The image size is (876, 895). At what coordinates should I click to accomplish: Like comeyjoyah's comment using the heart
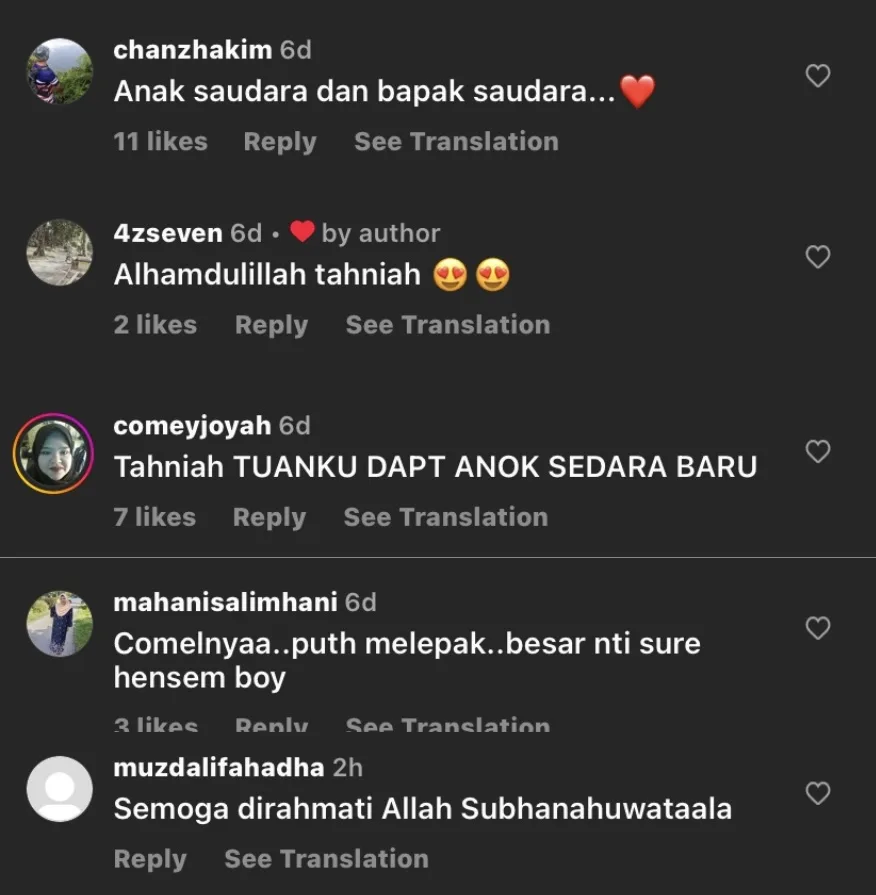[817, 451]
